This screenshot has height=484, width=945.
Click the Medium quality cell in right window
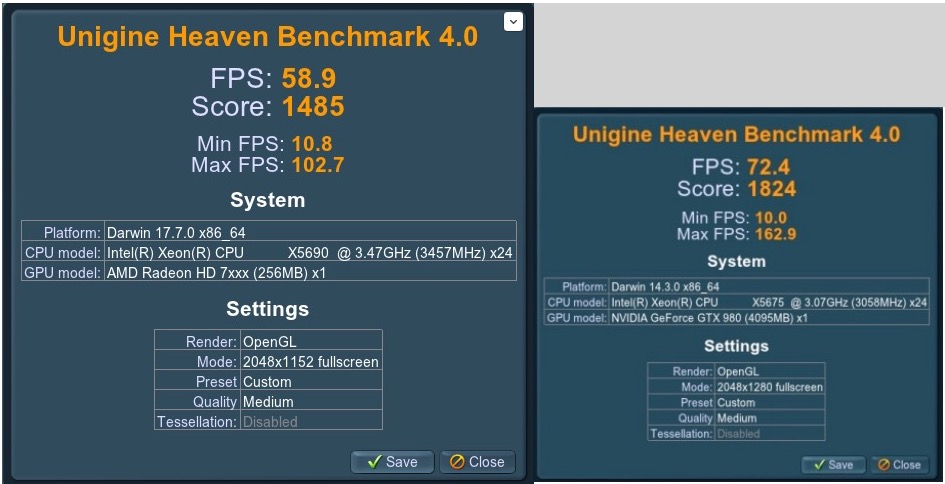[770, 418]
